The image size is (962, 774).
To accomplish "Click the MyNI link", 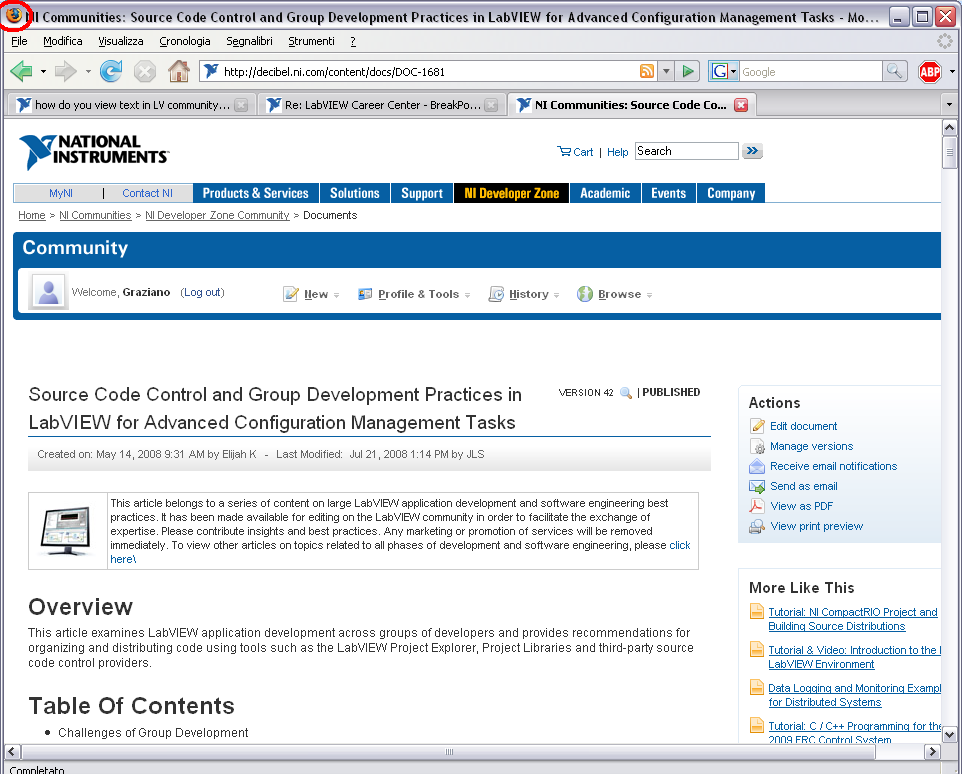I will point(61,193).
